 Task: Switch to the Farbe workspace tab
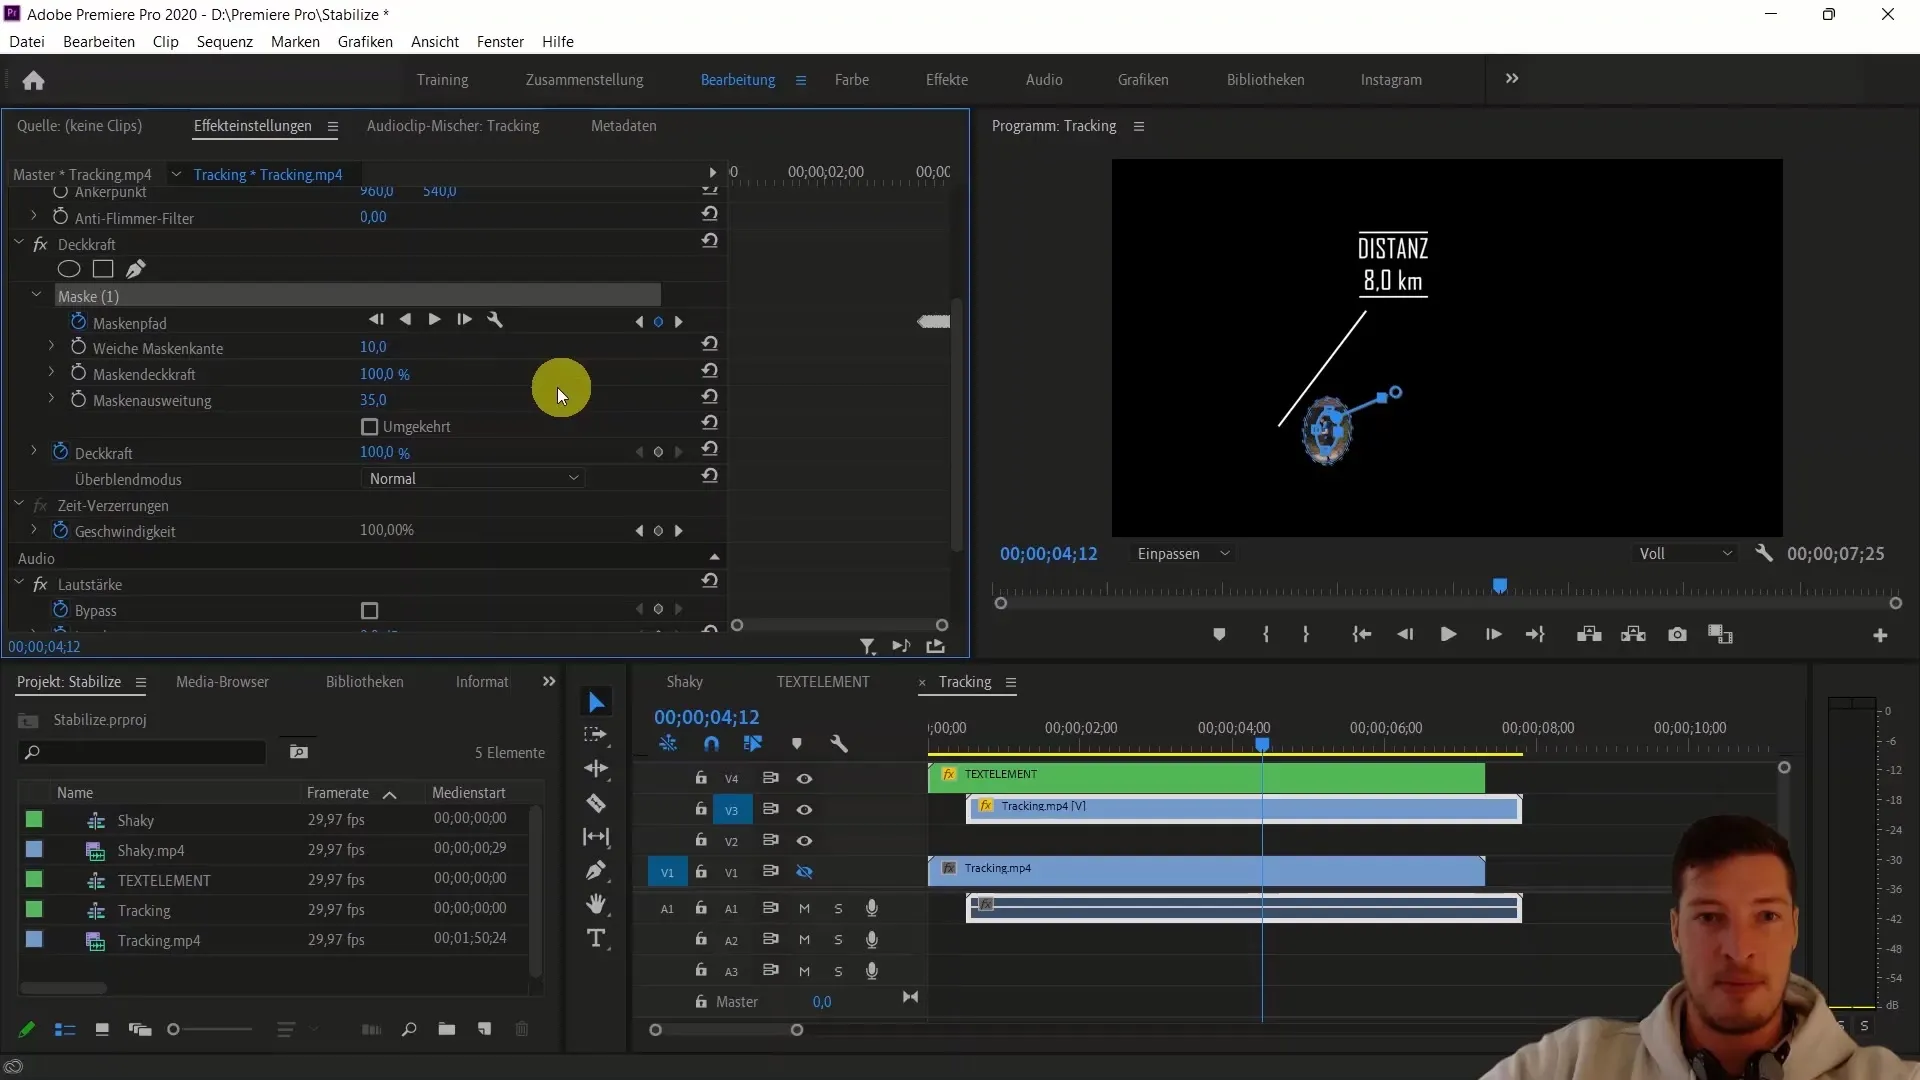852,79
